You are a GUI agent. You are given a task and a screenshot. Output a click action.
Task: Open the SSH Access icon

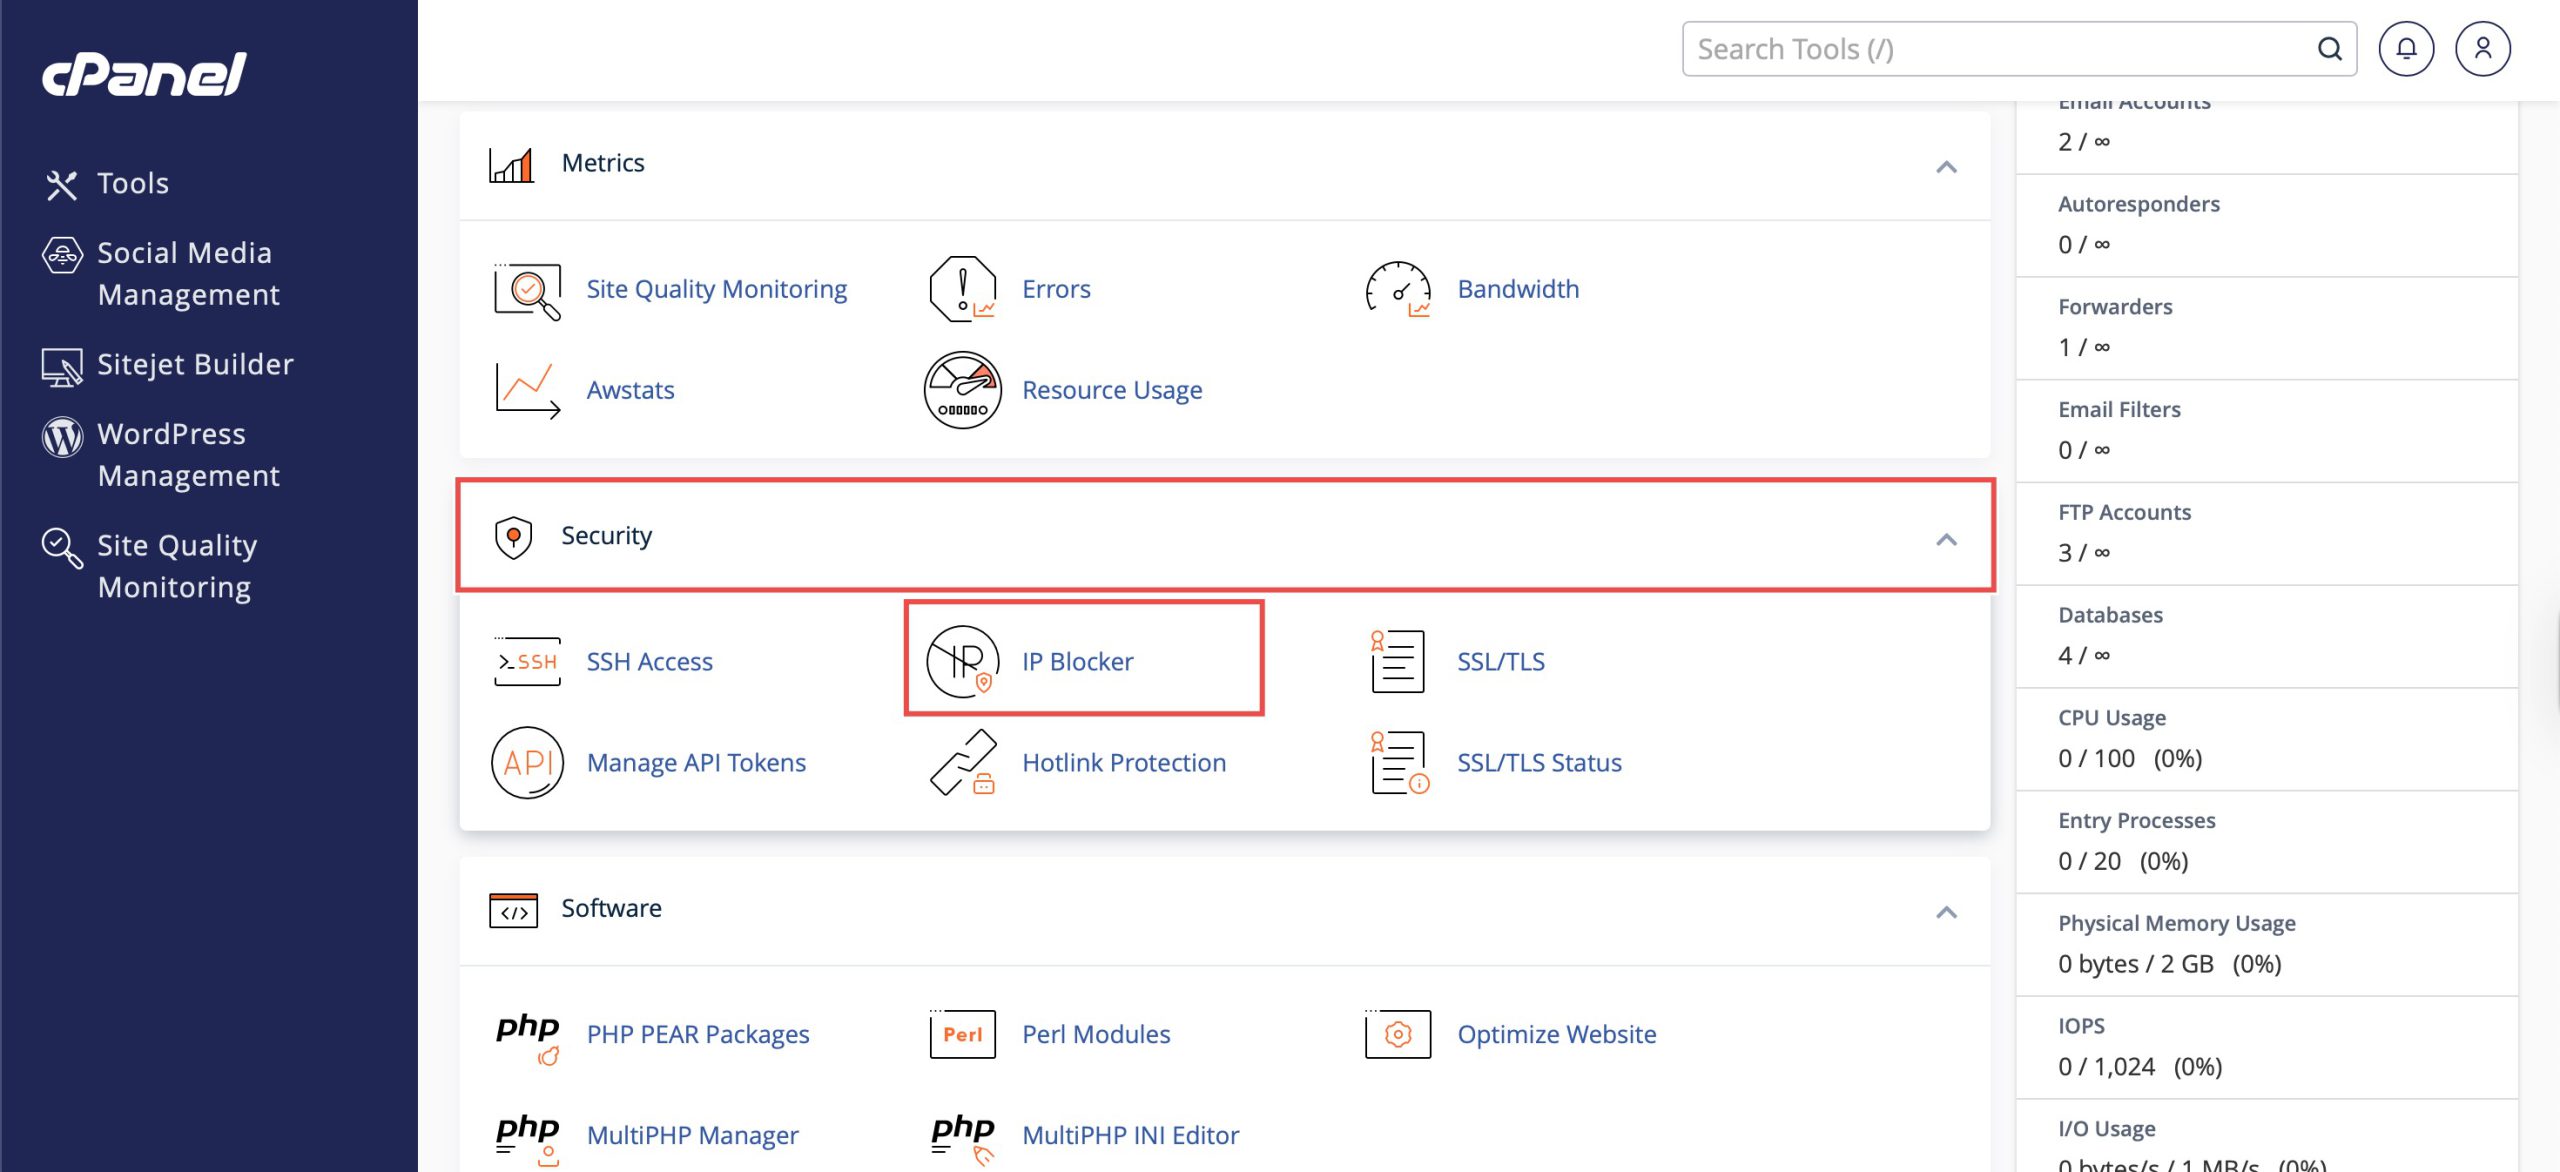[527, 661]
